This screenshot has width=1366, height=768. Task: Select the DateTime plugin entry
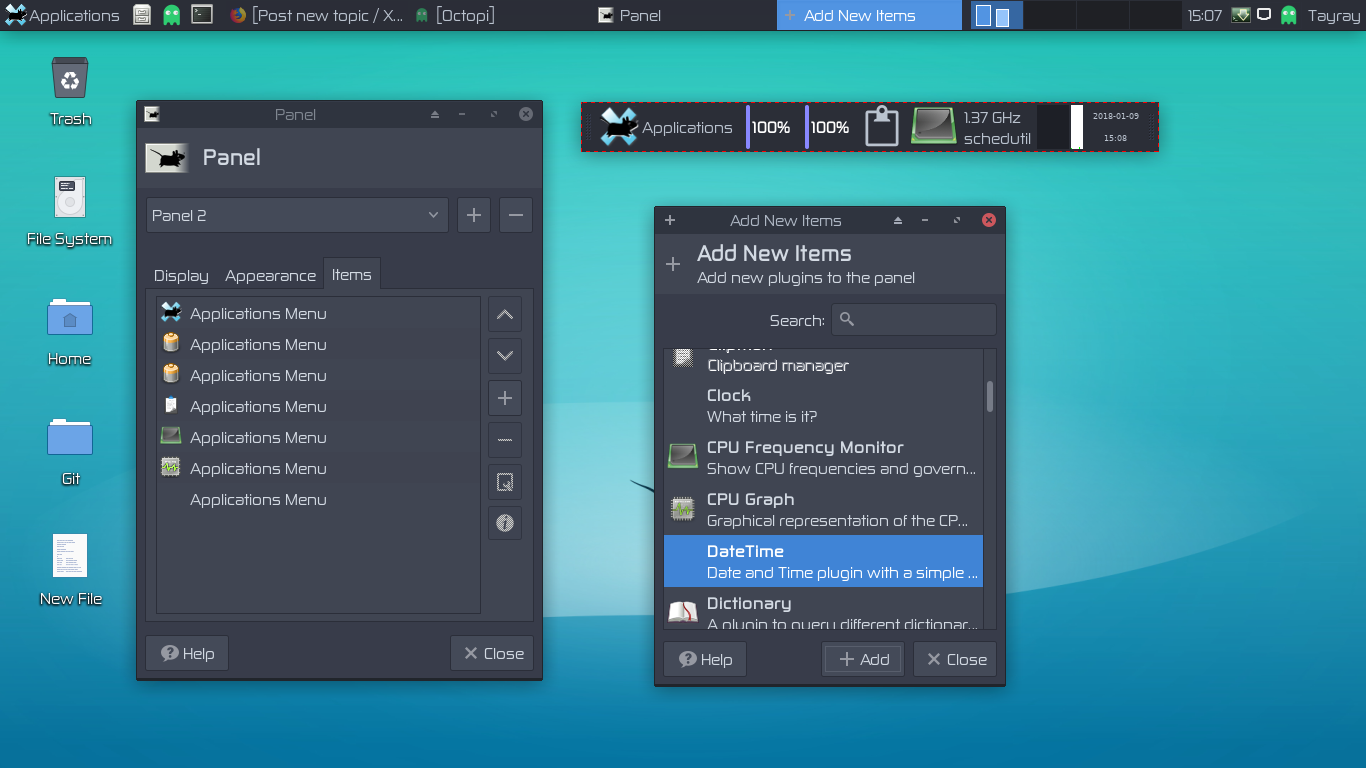click(x=824, y=561)
